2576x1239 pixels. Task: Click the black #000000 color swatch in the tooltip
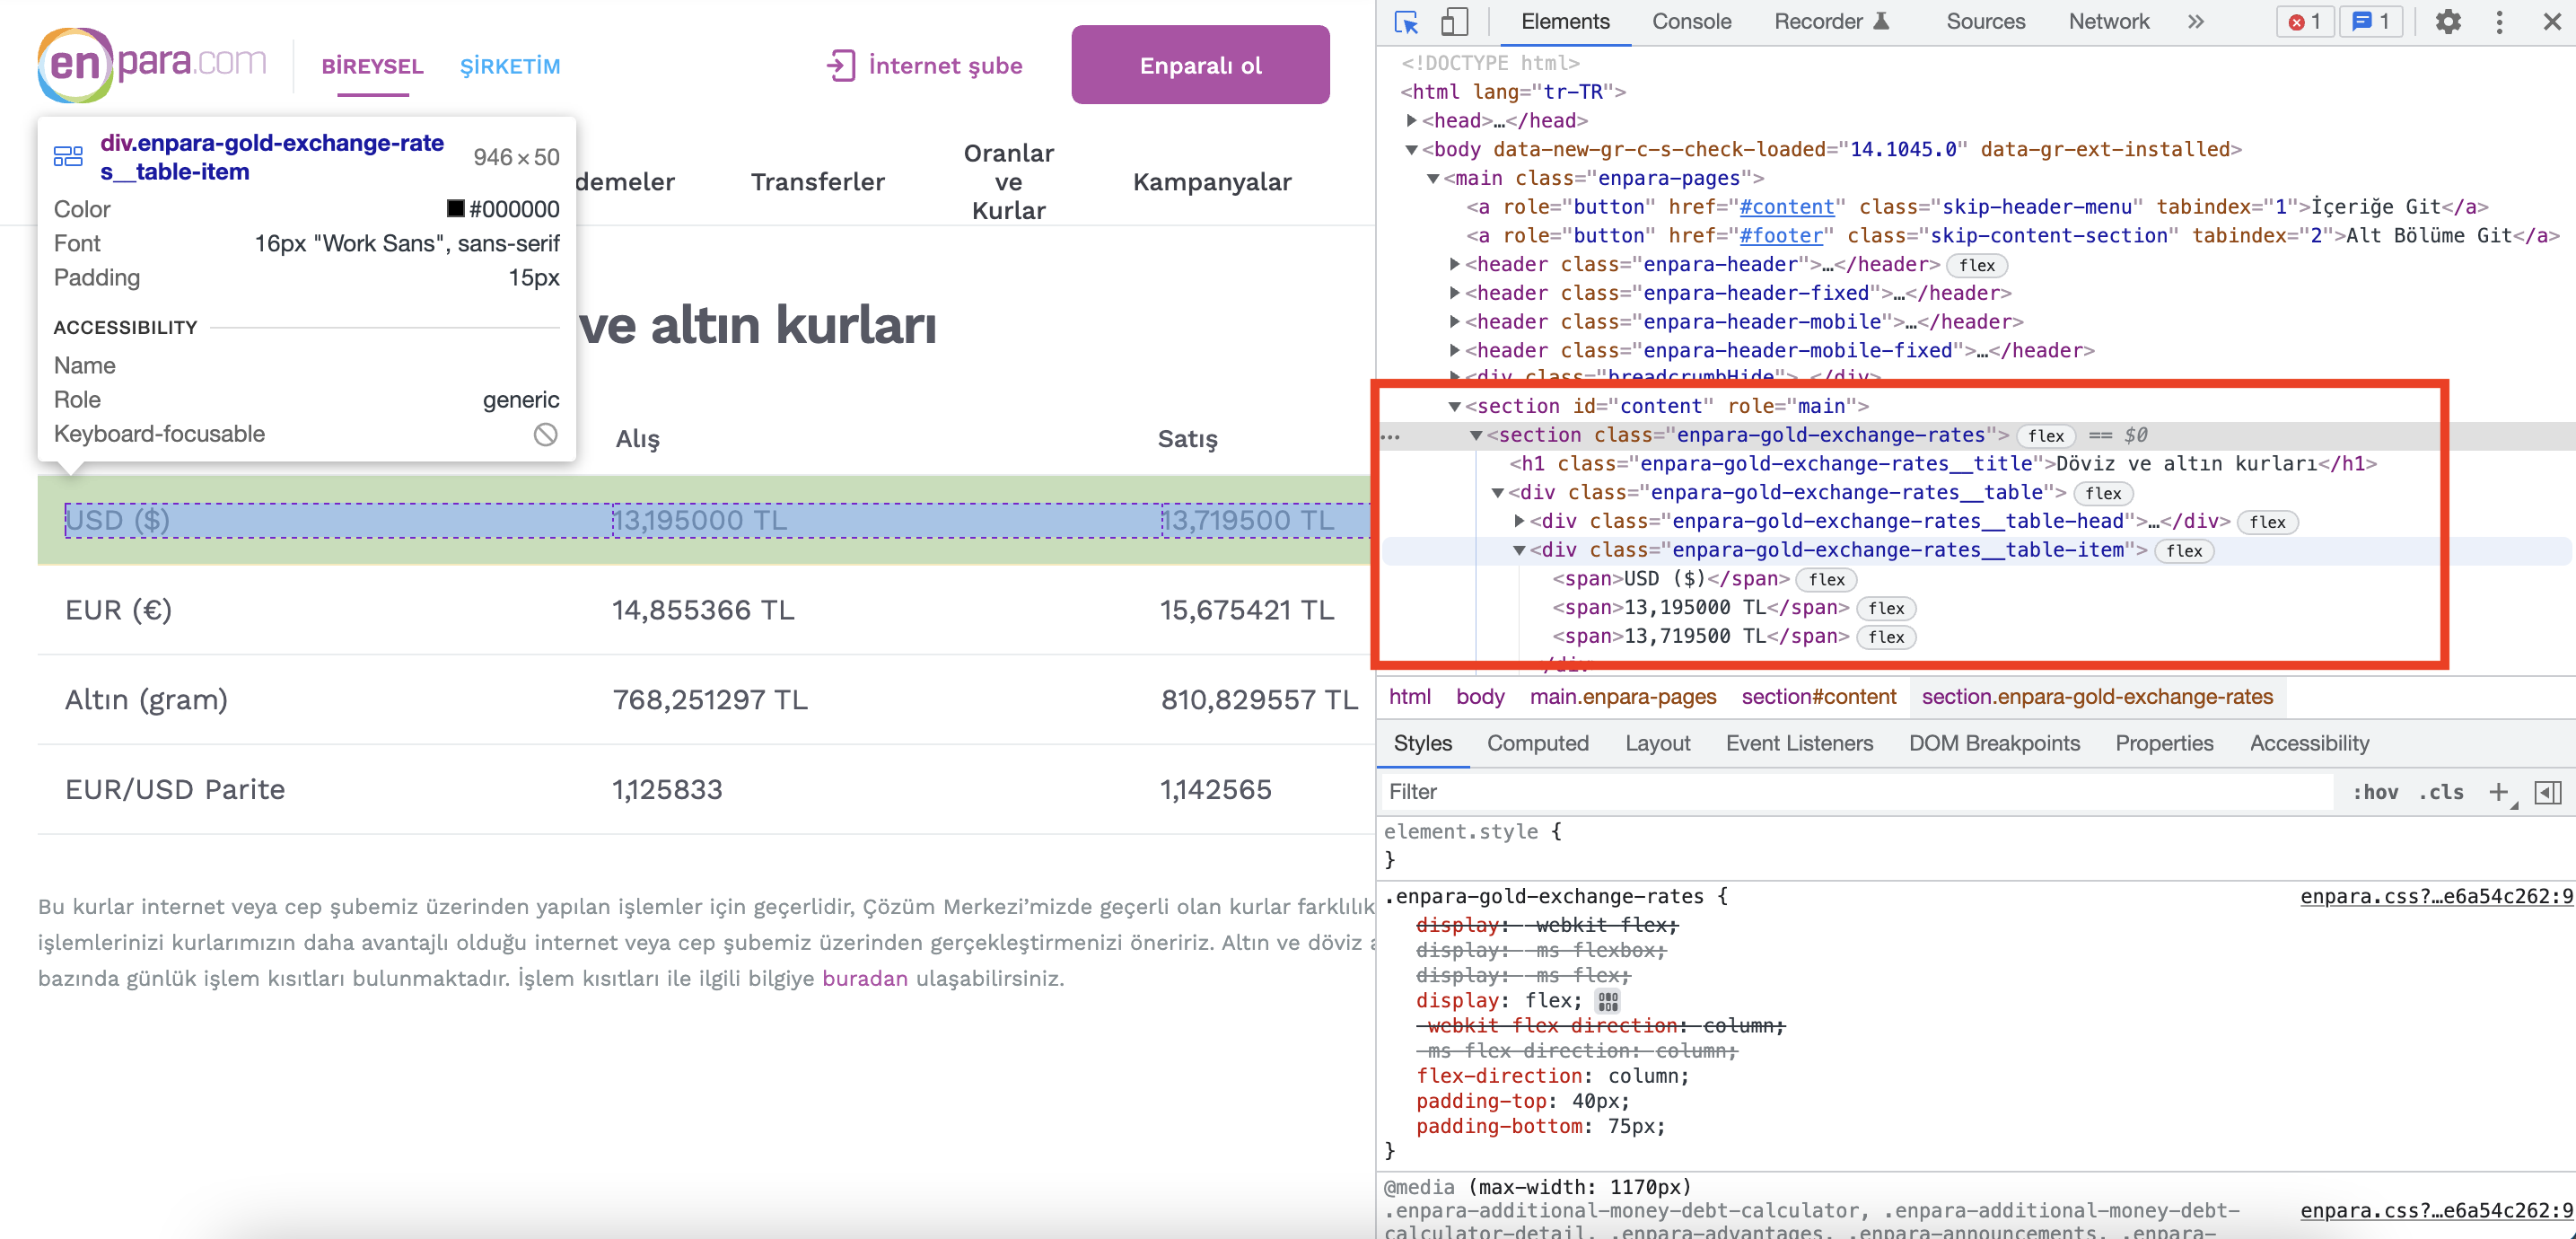(x=455, y=209)
